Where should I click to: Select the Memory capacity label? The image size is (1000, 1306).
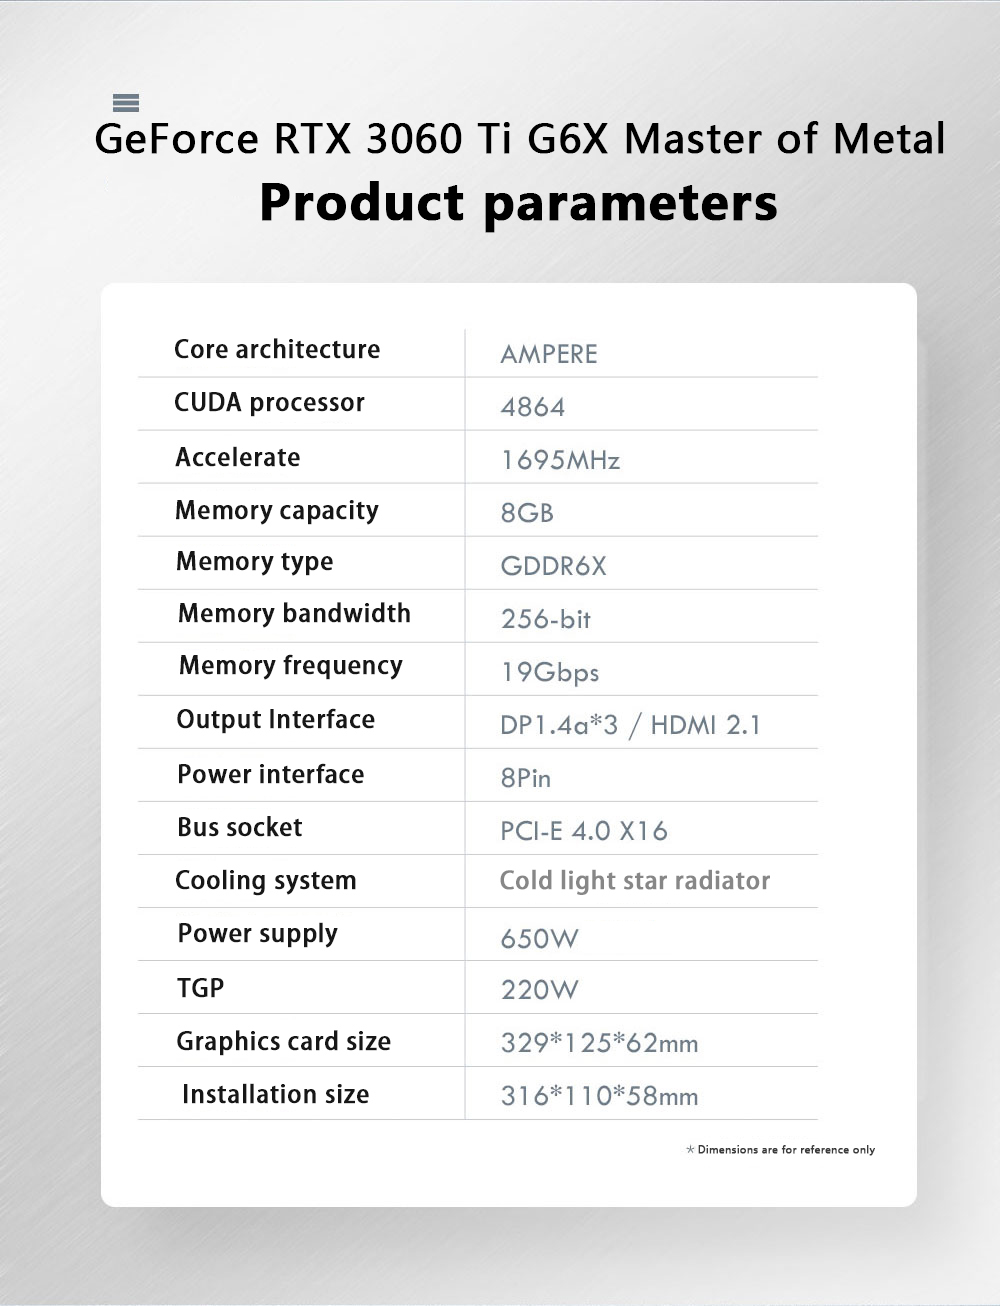[x=277, y=510]
